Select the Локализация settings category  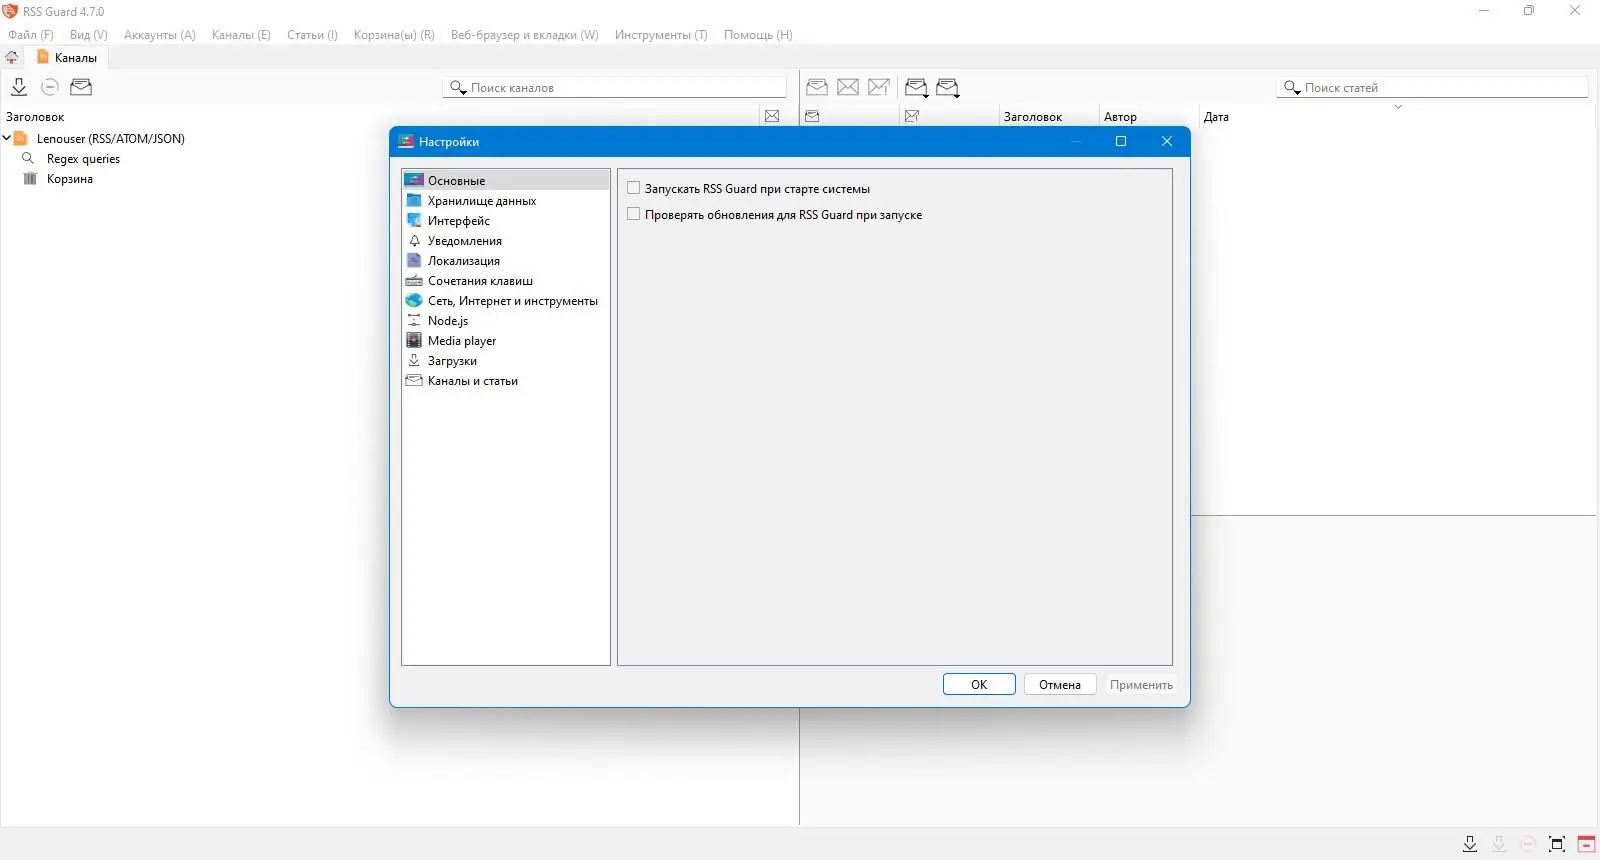(x=506, y=260)
